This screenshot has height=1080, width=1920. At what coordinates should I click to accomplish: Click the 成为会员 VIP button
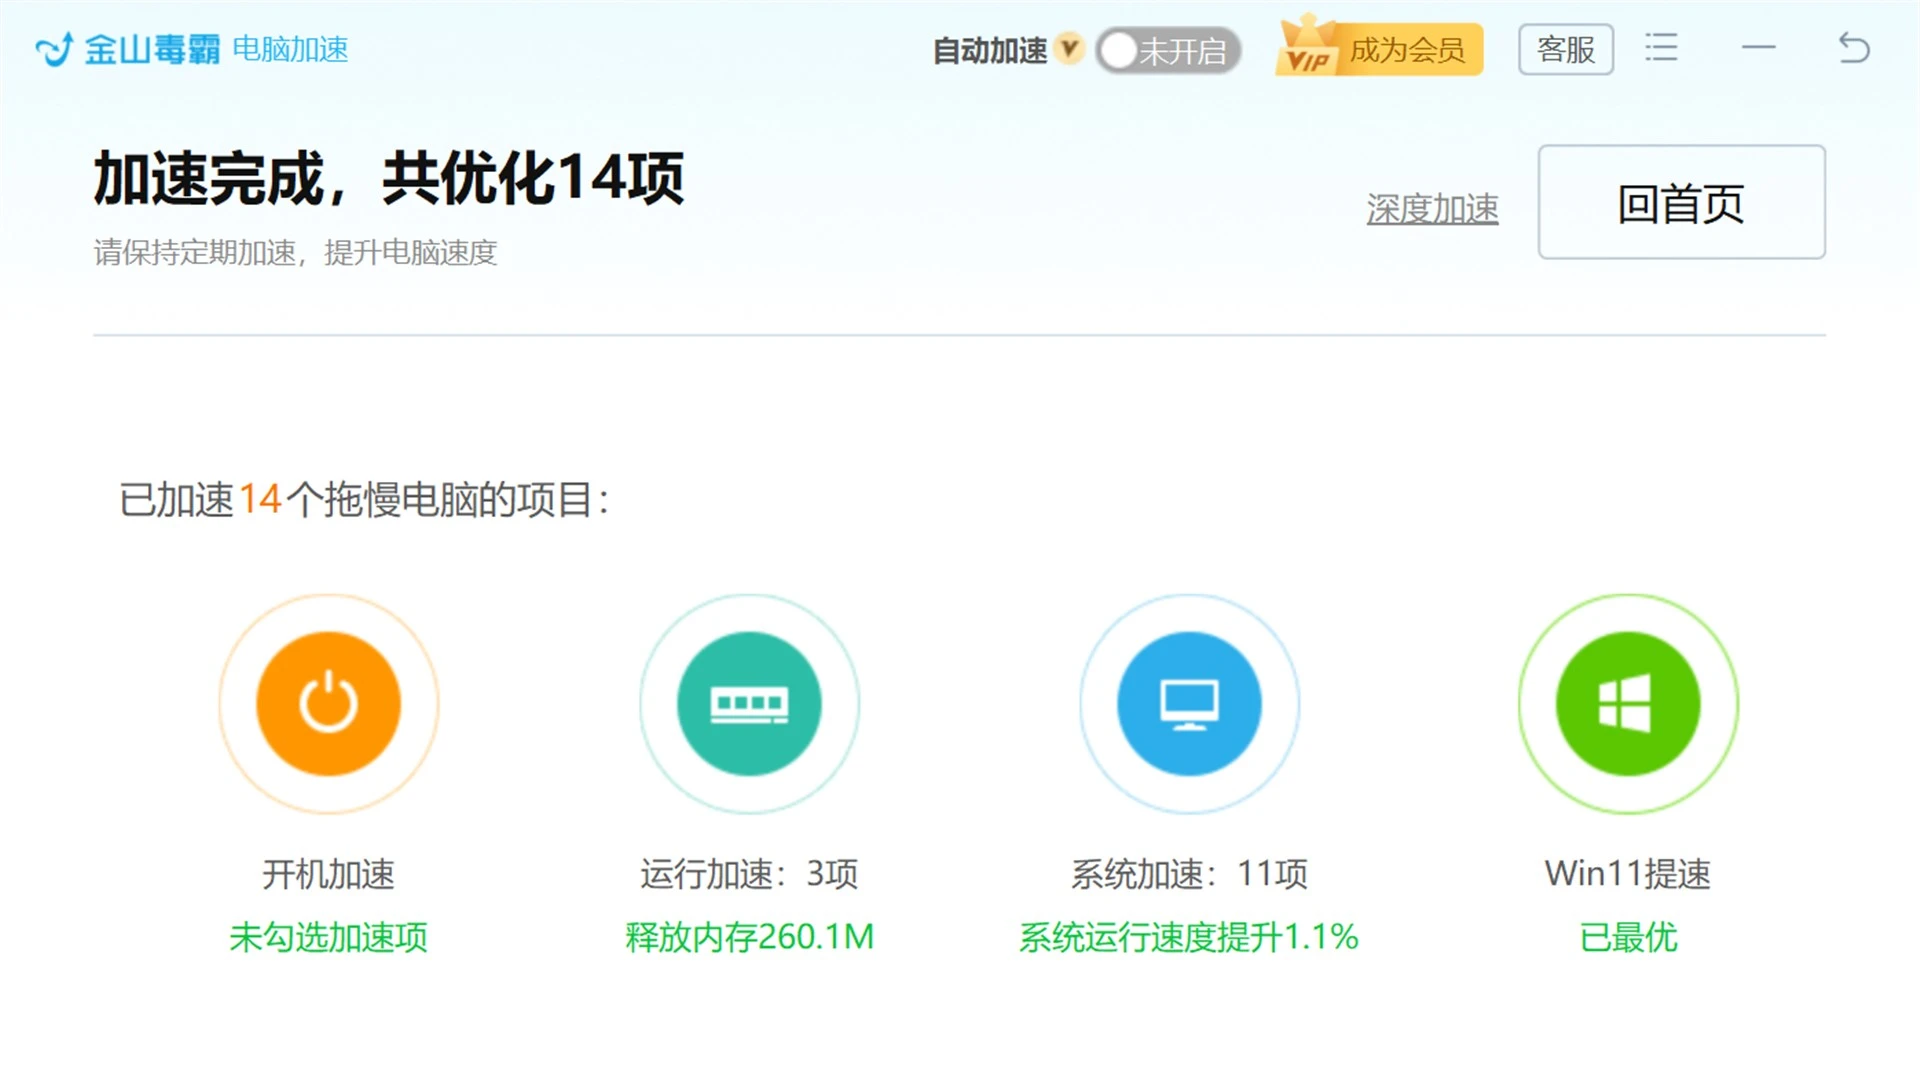click(1379, 48)
